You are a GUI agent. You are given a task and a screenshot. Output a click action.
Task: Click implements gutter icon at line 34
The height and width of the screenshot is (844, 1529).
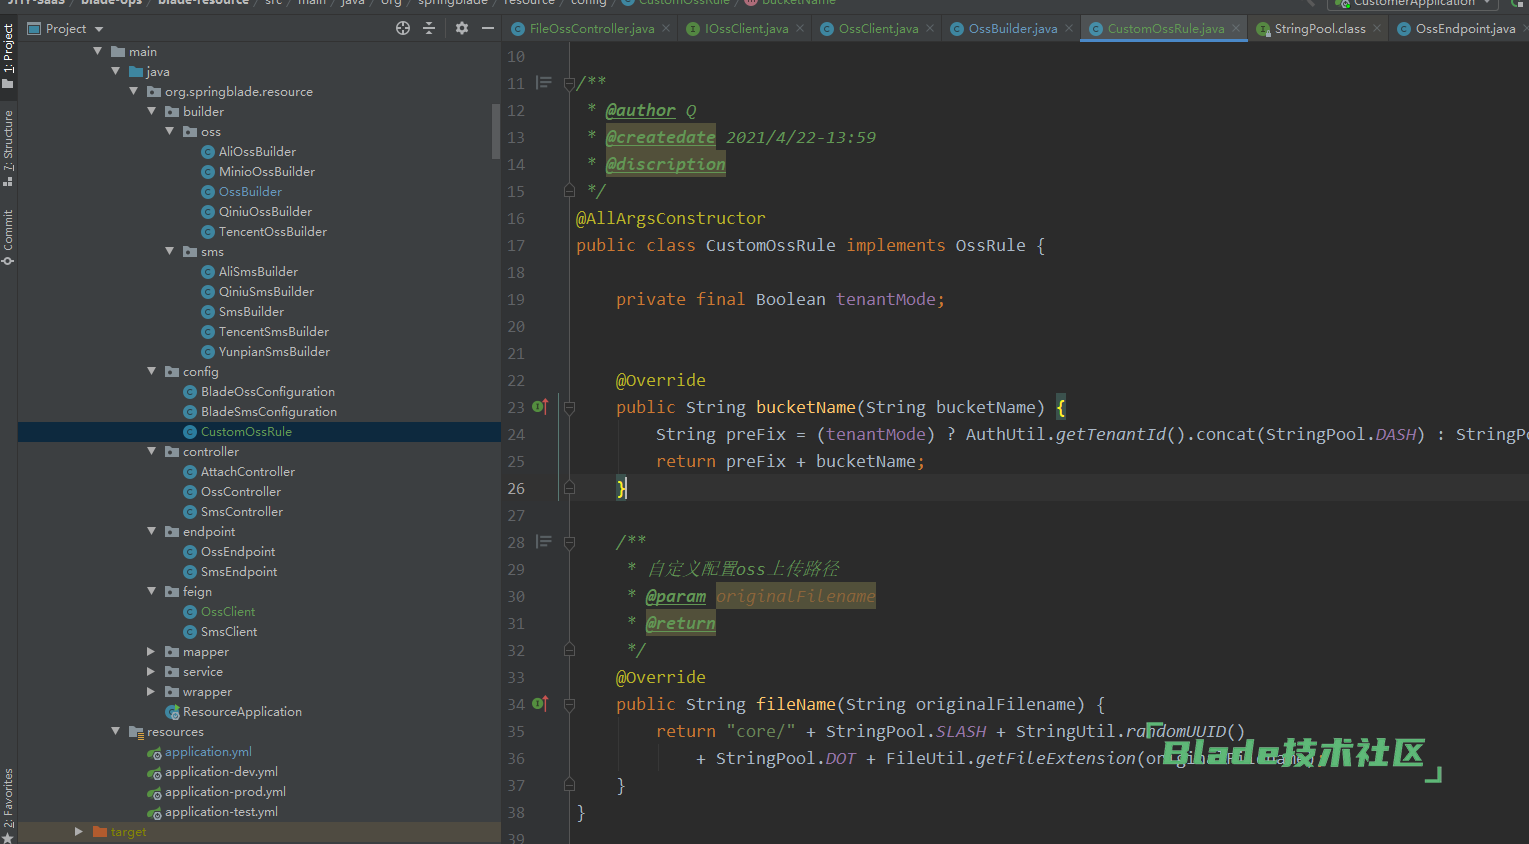540,703
